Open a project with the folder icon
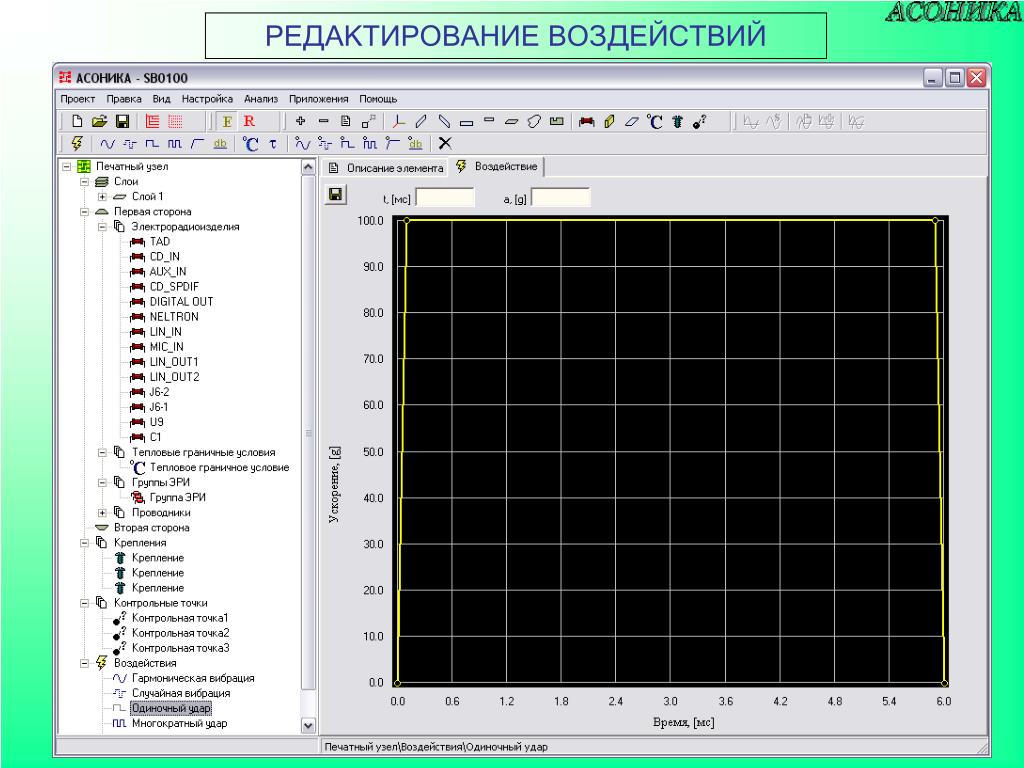Viewport: 1024px width, 768px height. (x=99, y=121)
